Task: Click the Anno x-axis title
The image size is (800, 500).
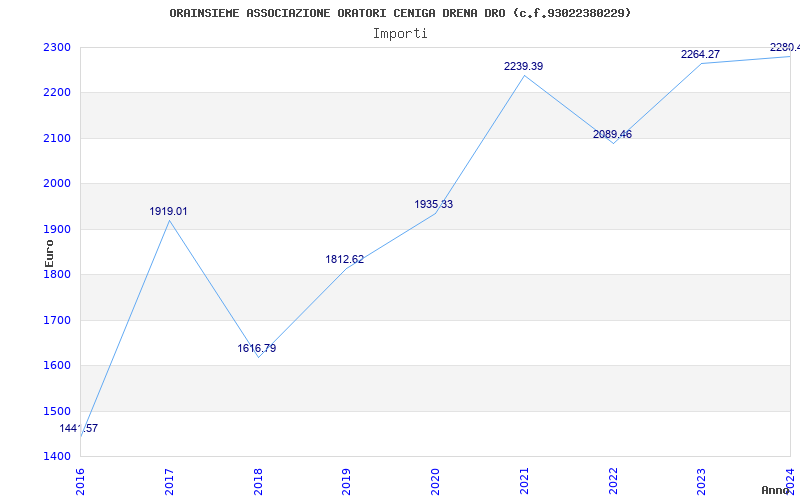Action: point(775,490)
